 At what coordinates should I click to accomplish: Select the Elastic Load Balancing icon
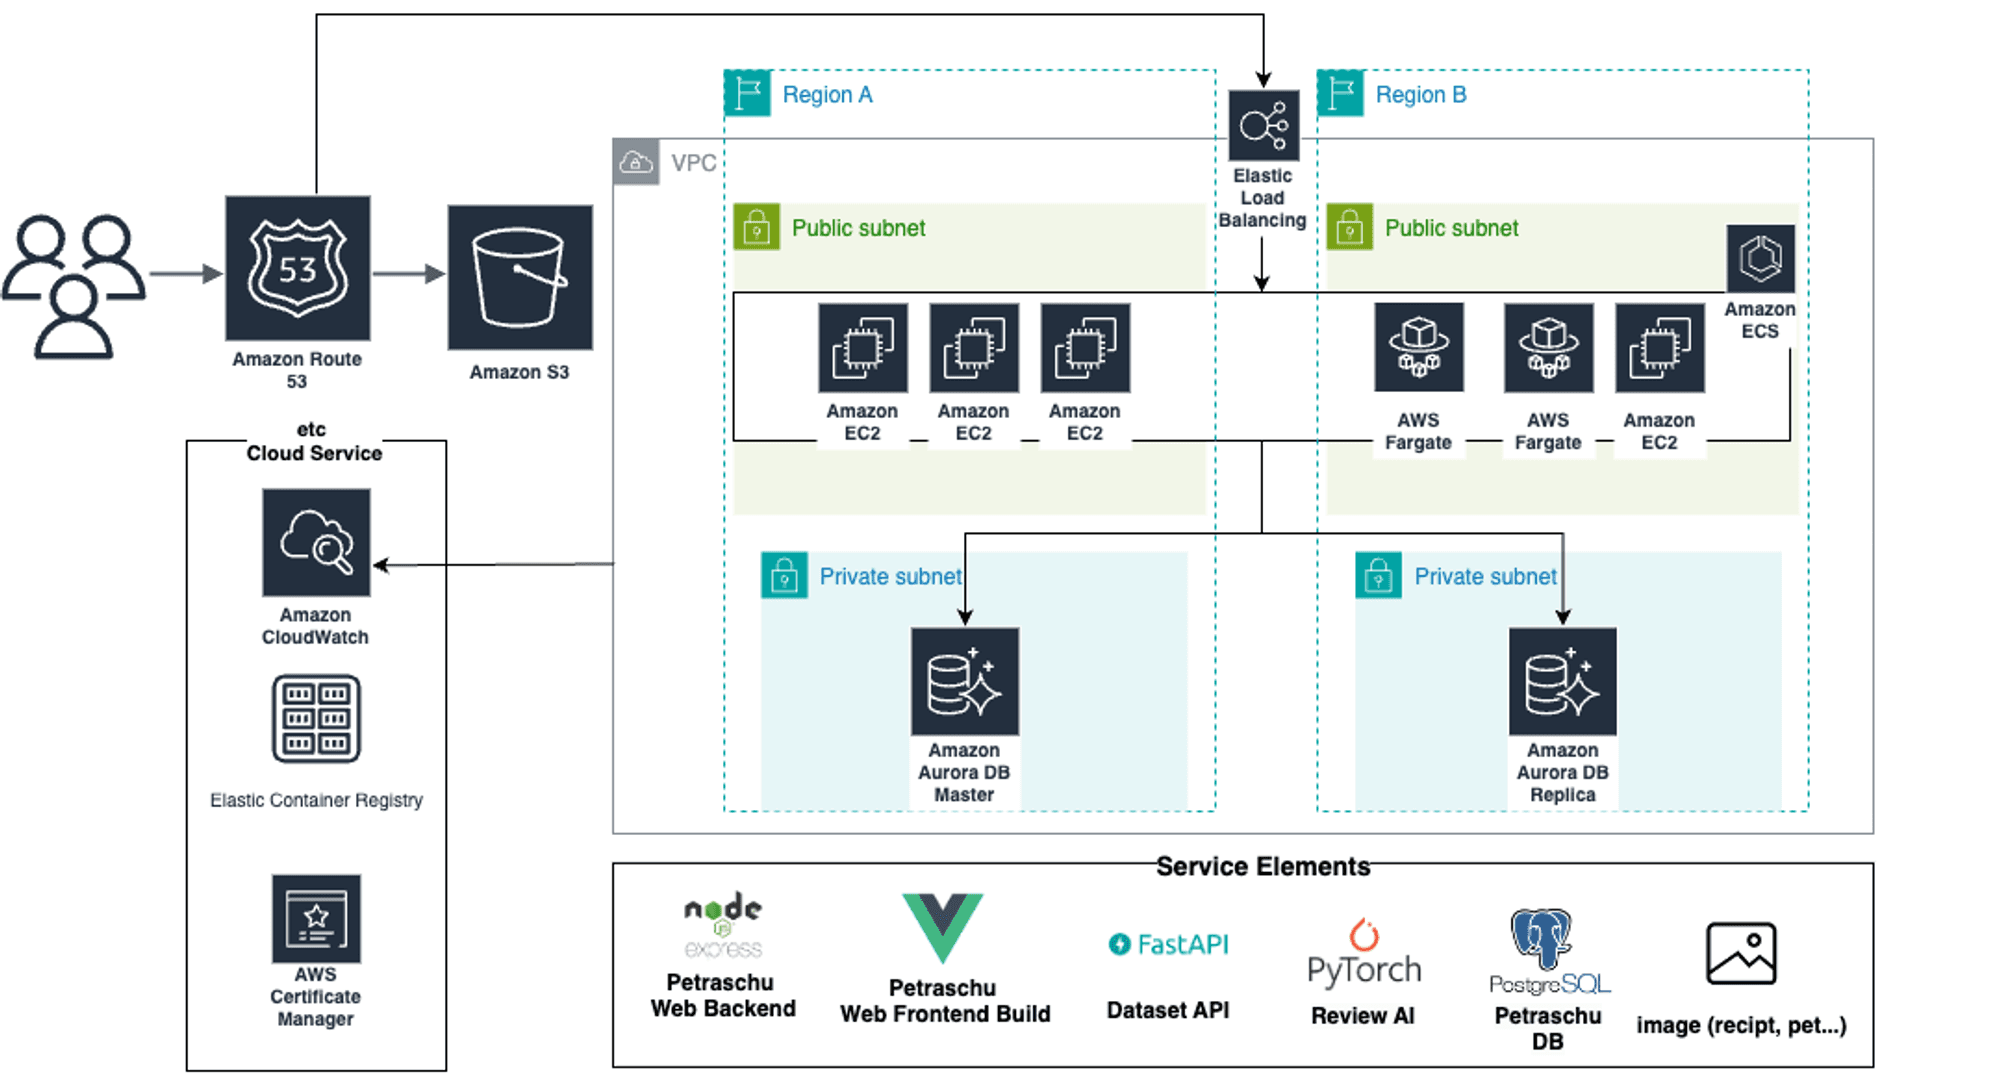1264,125
